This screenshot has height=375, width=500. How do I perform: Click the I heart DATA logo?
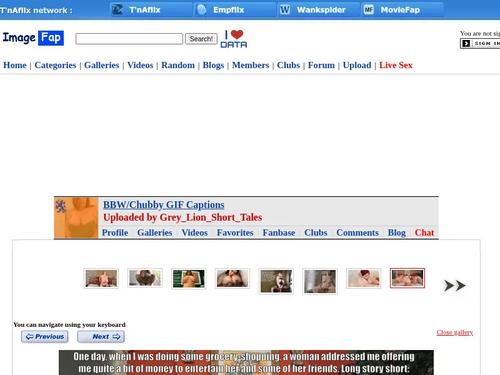coord(234,39)
